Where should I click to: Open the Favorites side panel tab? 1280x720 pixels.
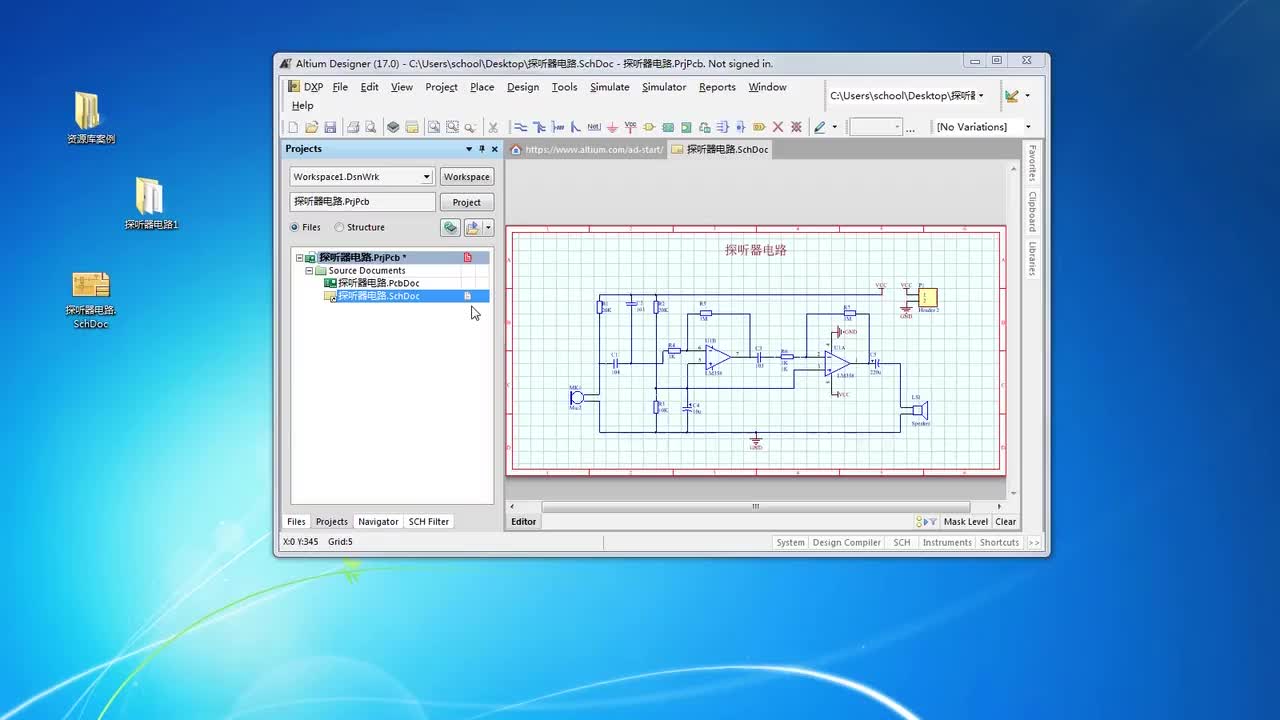[1032, 163]
